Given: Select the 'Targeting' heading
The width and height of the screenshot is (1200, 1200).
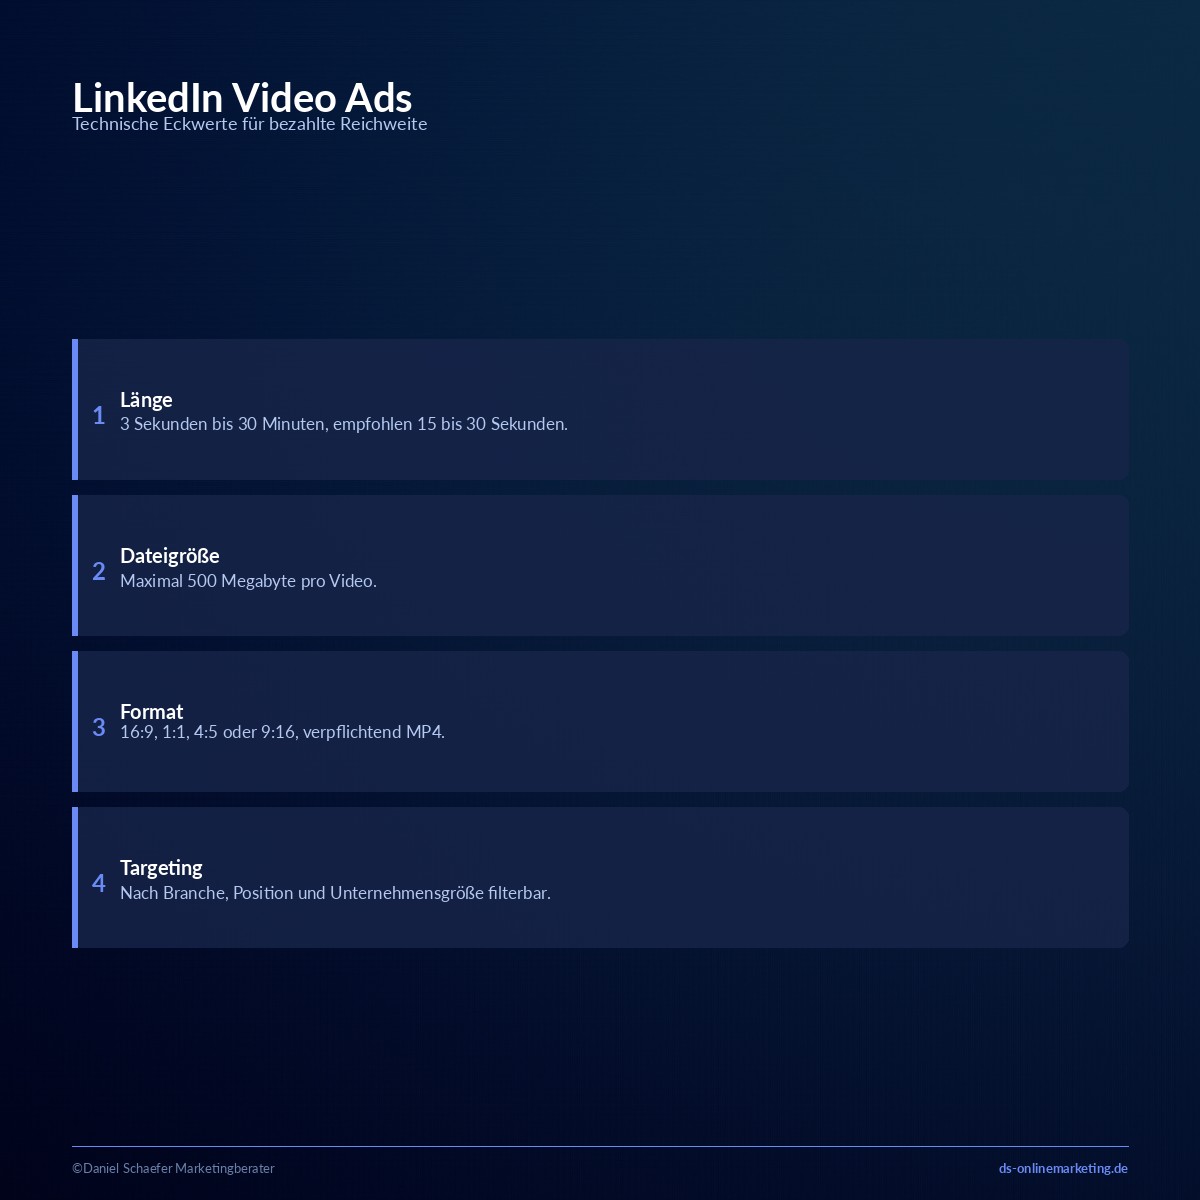Looking at the screenshot, I should (161, 868).
